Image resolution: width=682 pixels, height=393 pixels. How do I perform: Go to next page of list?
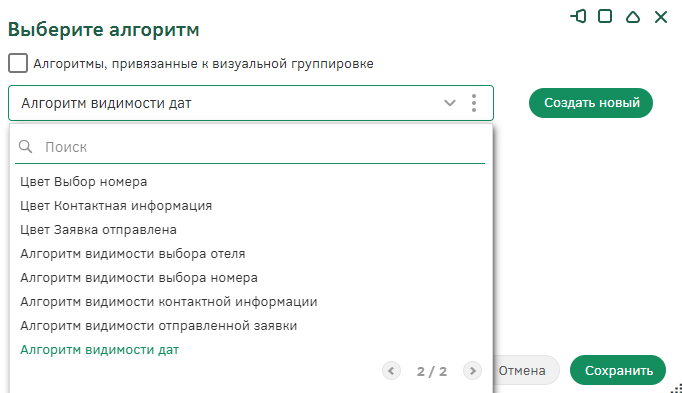tap(472, 371)
